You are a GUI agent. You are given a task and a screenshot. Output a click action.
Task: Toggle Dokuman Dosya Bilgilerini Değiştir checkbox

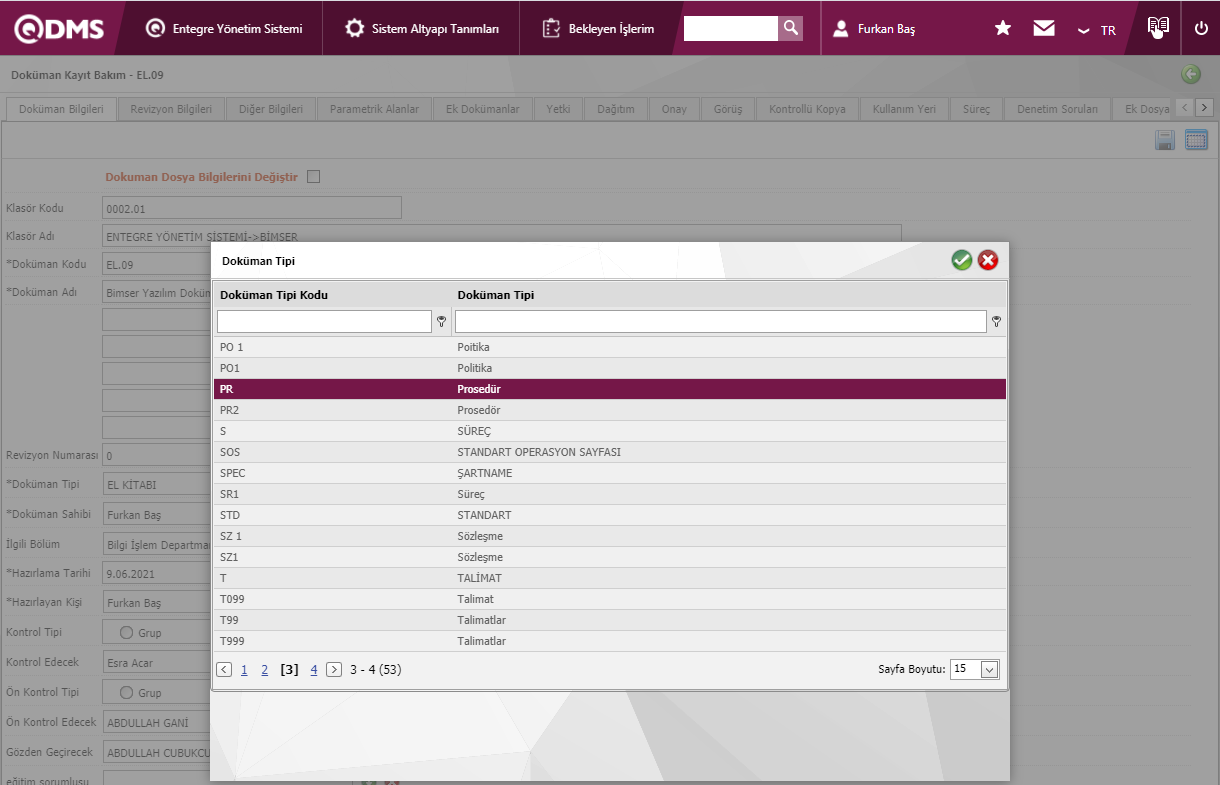pos(314,177)
